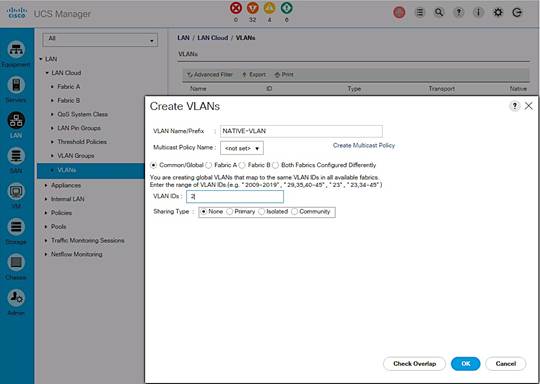Select Traffic Monitoring Sessions tree item
Image resolution: width=540 pixels, height=384 pixels.
(87, 240)
